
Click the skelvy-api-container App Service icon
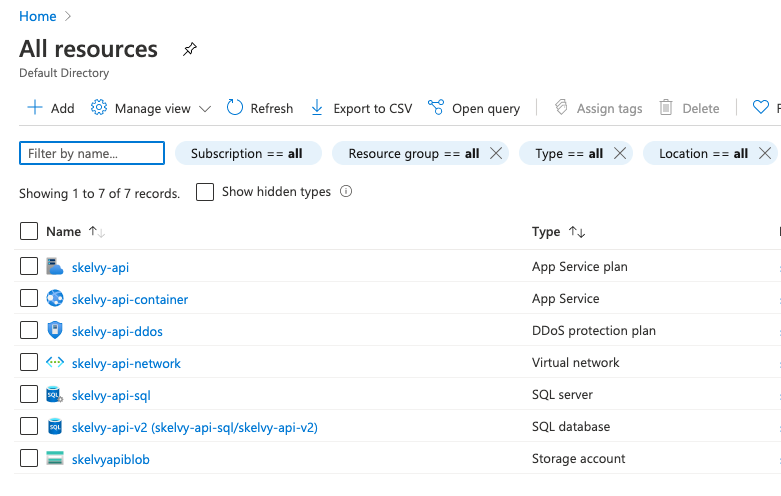(55, 299)
